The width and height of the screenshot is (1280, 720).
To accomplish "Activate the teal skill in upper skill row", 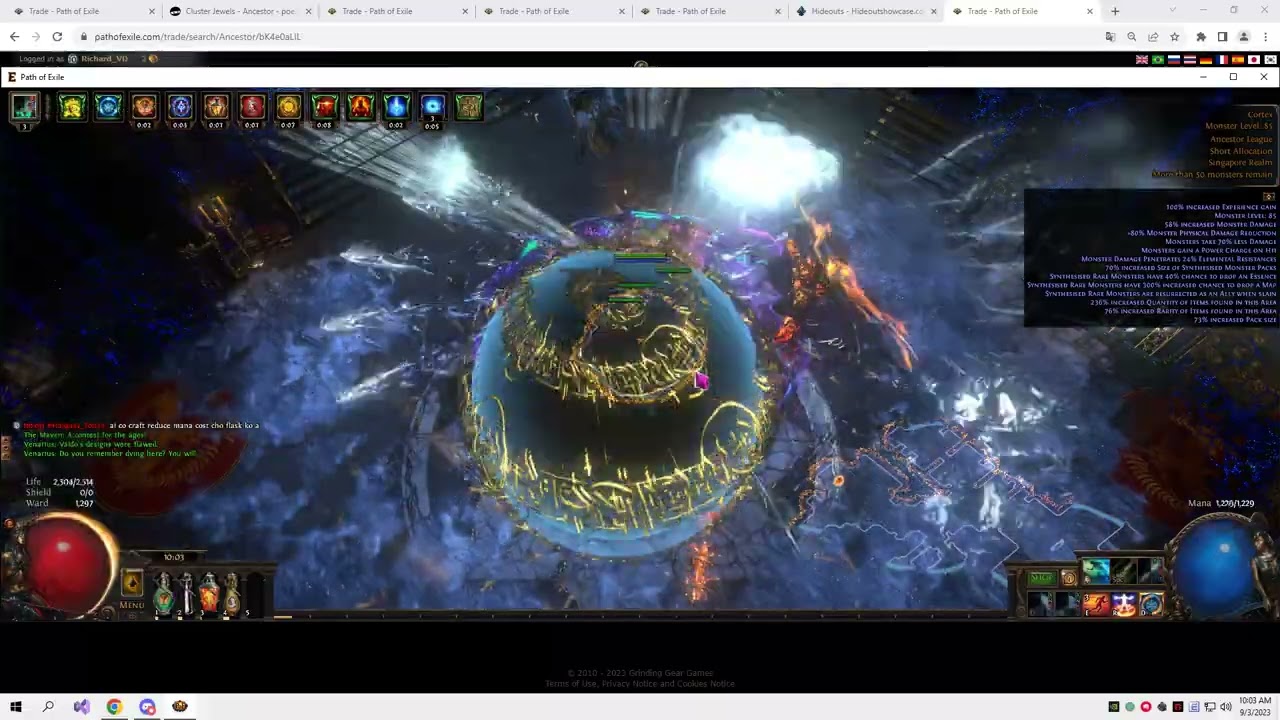I will [x=1096, y=571].
